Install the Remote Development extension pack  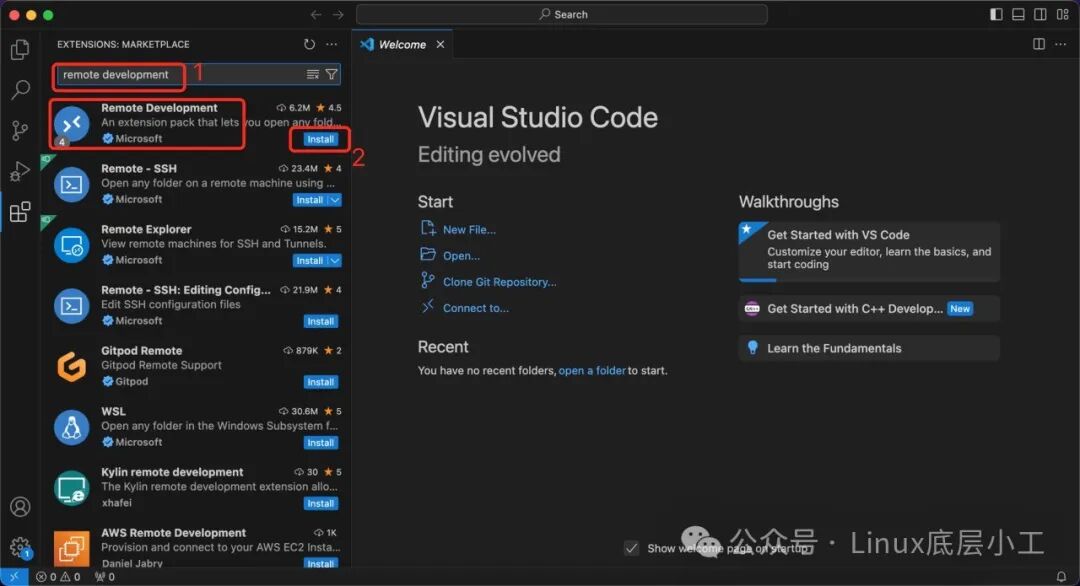pos(320,139)
